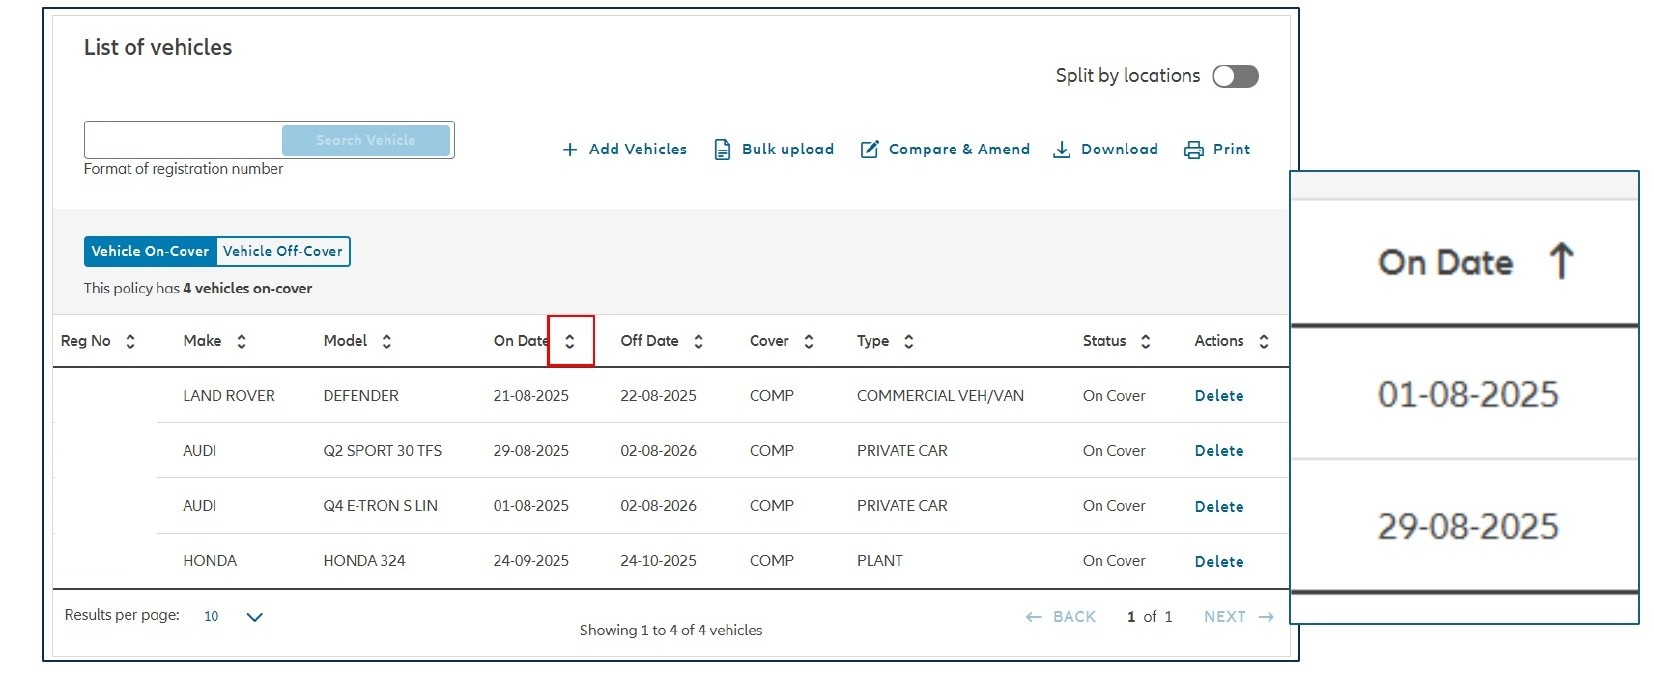The image size is (1654, 688).
Task: Go BACK to the previous page
Action: point(1061,617)
